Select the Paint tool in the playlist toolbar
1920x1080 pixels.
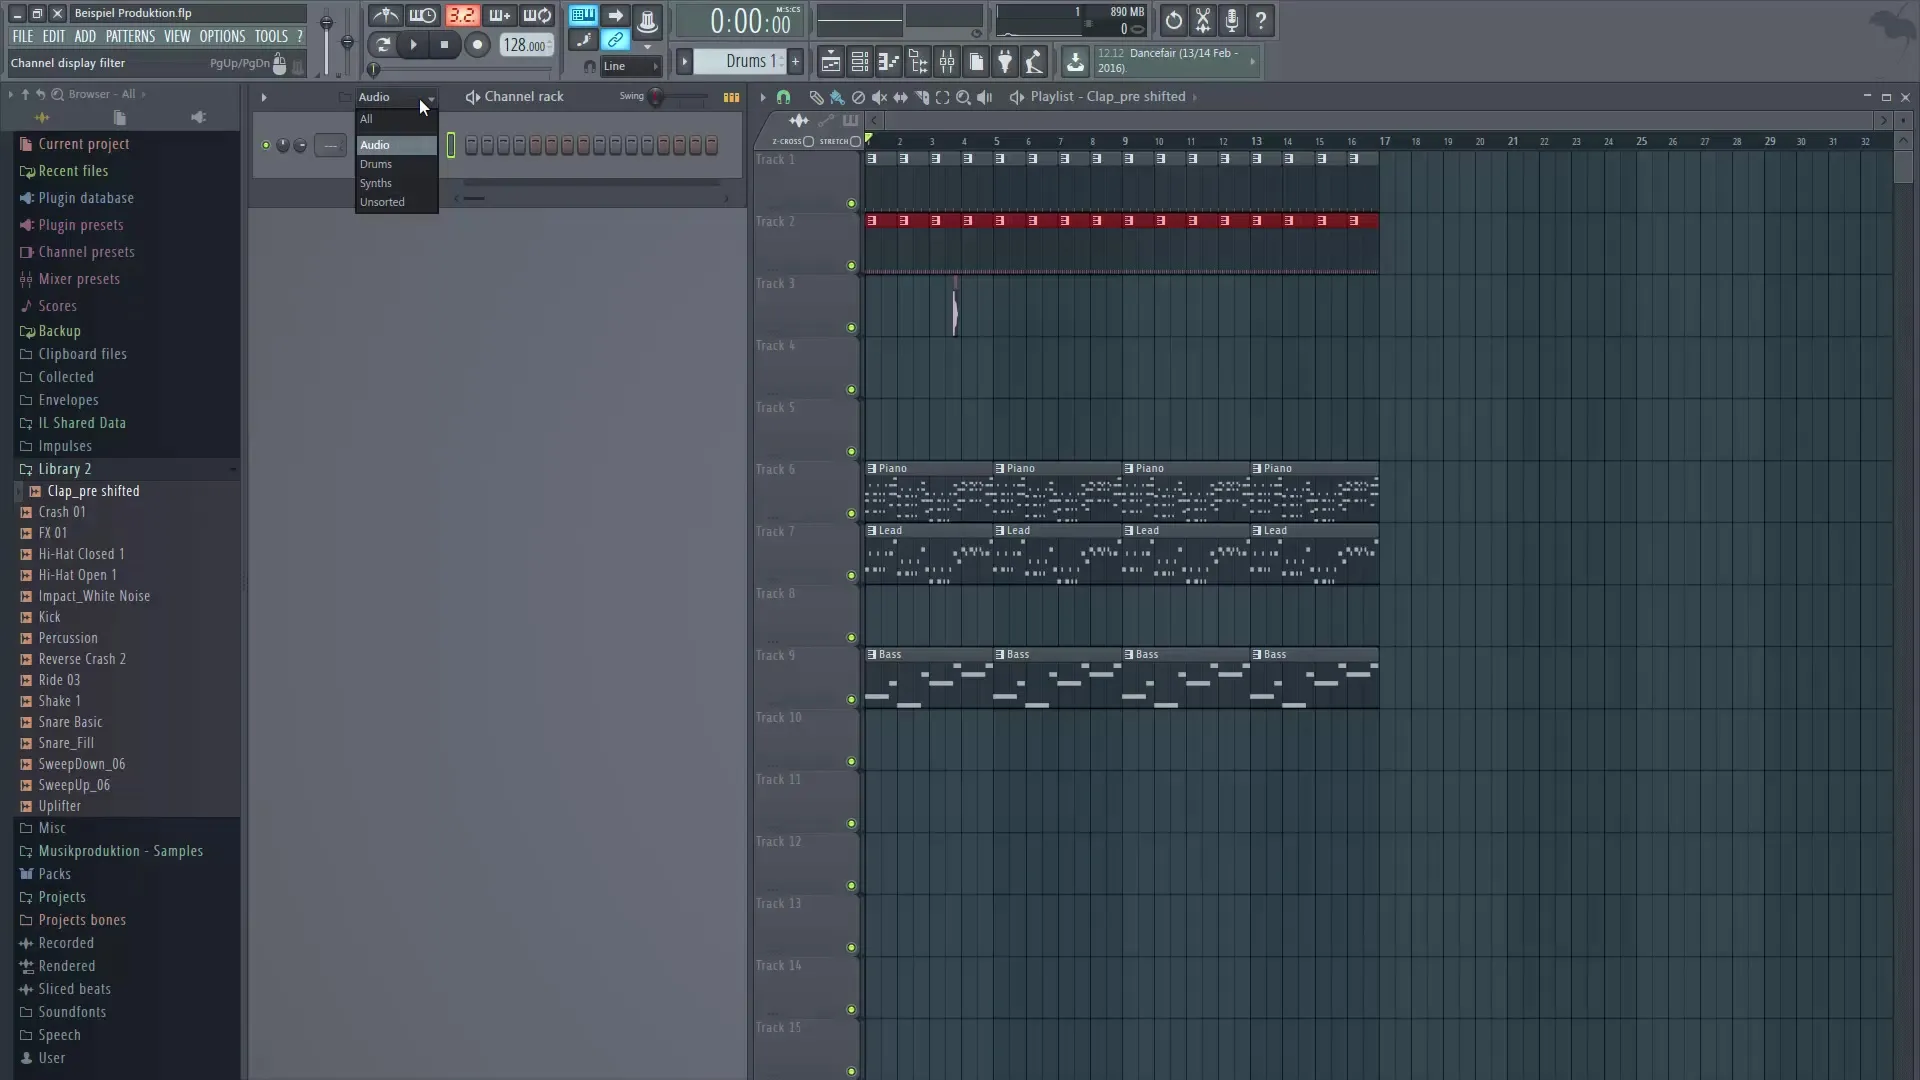[x=839, y=97]
